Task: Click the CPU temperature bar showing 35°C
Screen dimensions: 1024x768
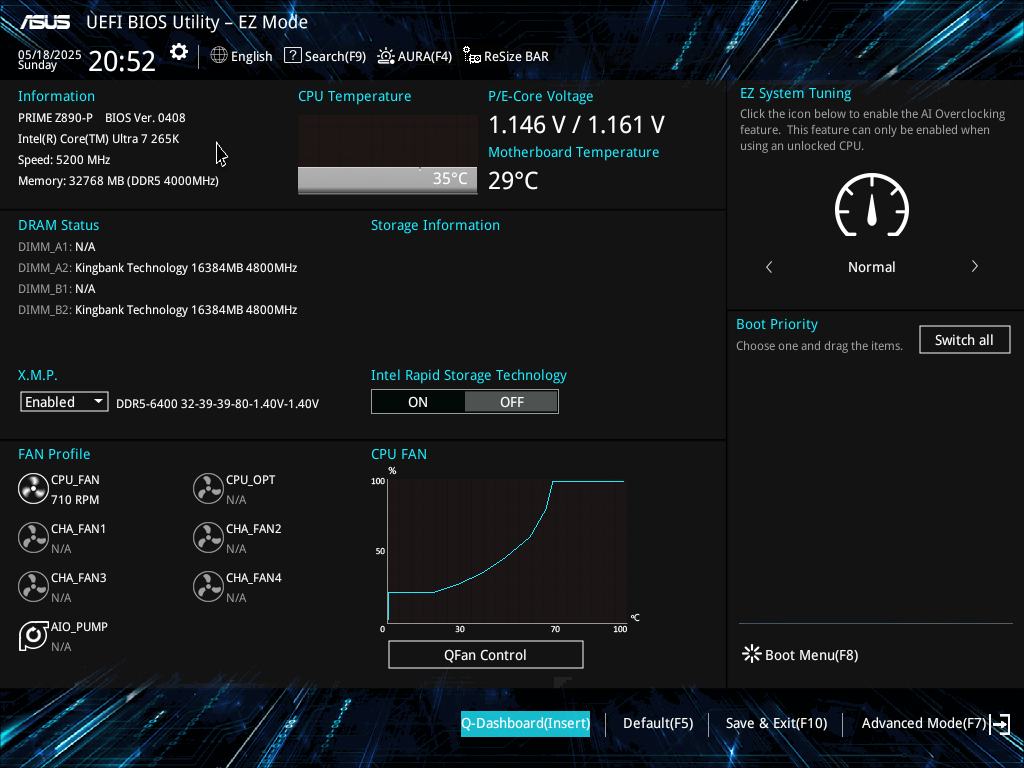Action: point(387,179)
